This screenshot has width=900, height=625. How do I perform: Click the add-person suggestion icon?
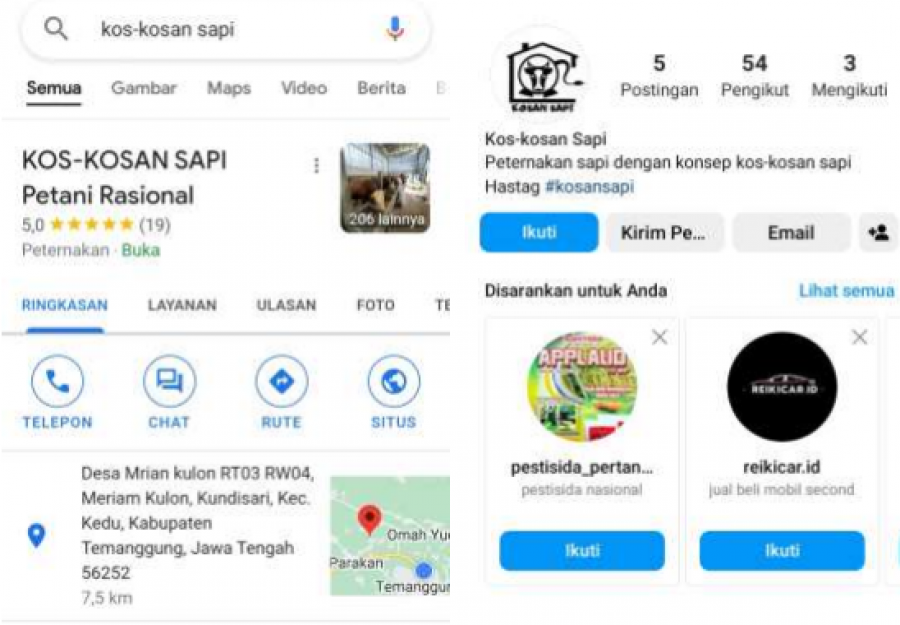(x=879, y=232)
